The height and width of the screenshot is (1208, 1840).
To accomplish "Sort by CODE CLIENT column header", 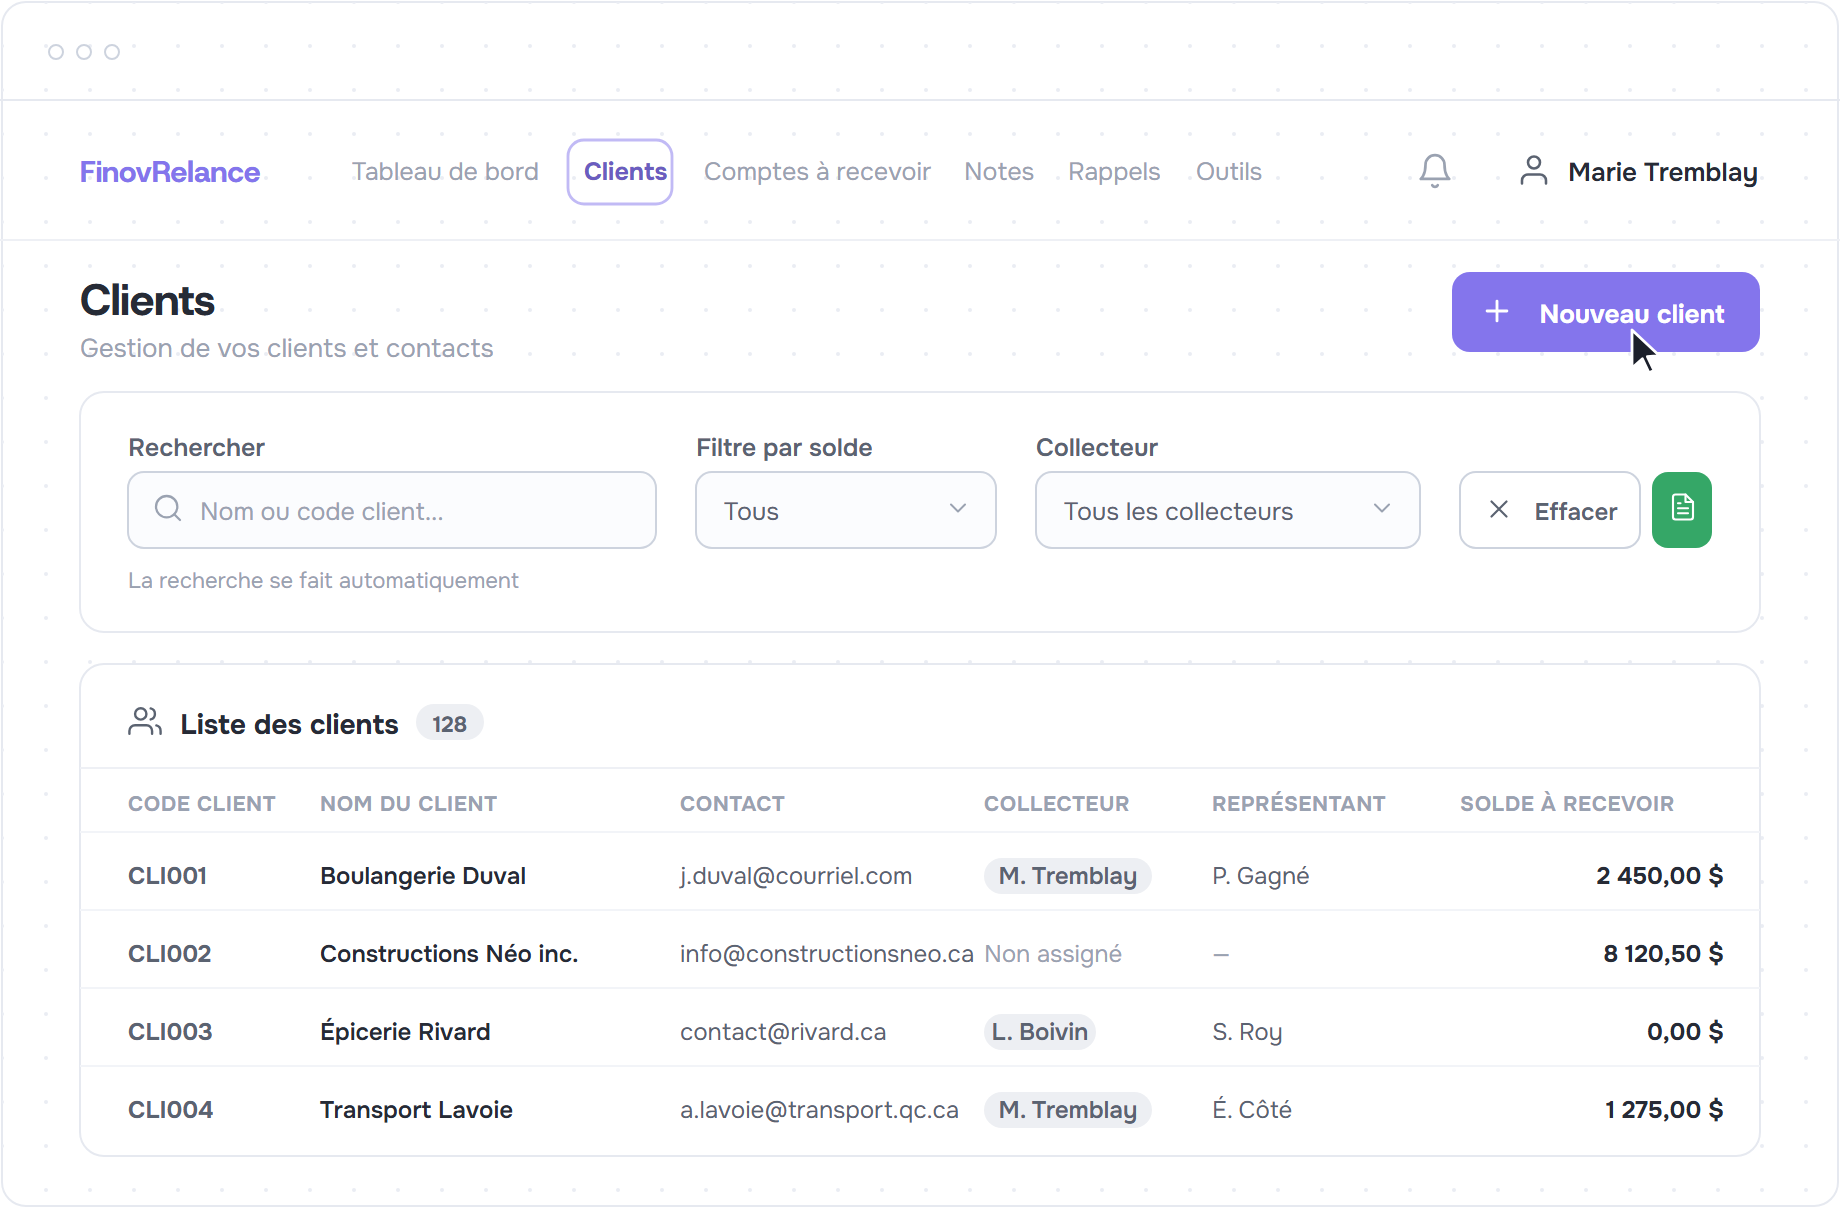I will tap(202, 804).
